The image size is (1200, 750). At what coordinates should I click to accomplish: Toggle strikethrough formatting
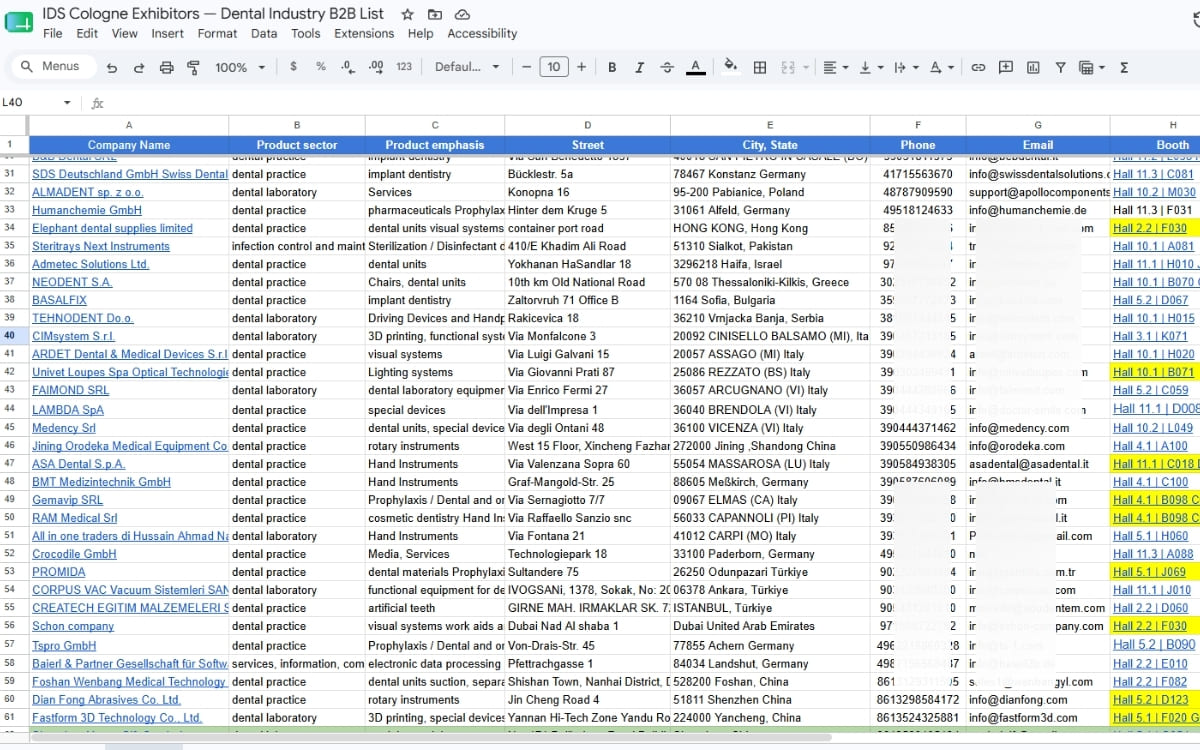point(667,67)
